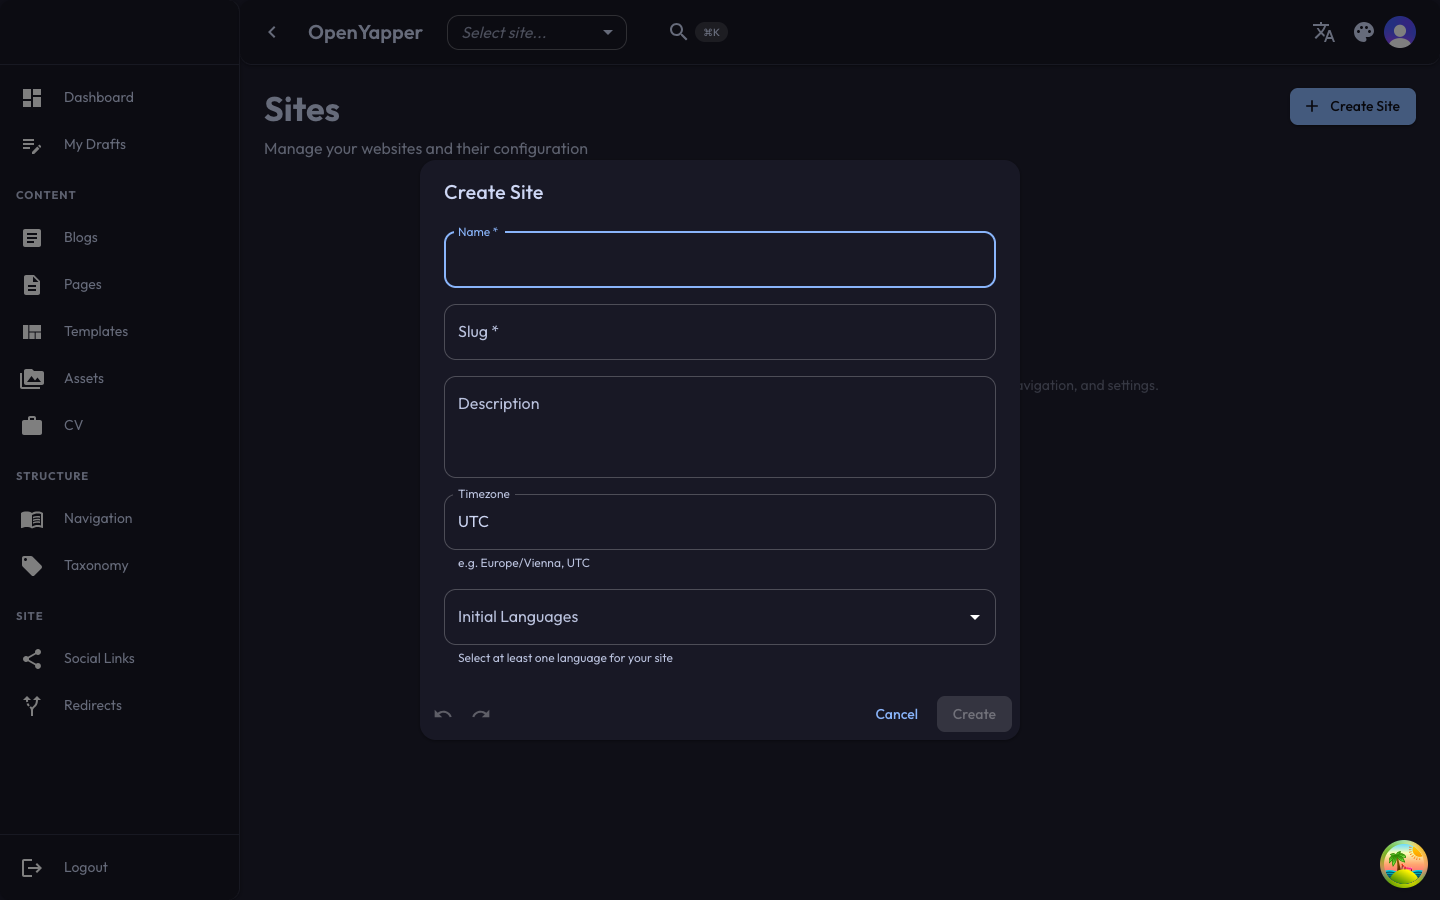This screenshot has height=900, width=1440.
Task: Click the Social Links share icon
Action: (x=32, y=658)
